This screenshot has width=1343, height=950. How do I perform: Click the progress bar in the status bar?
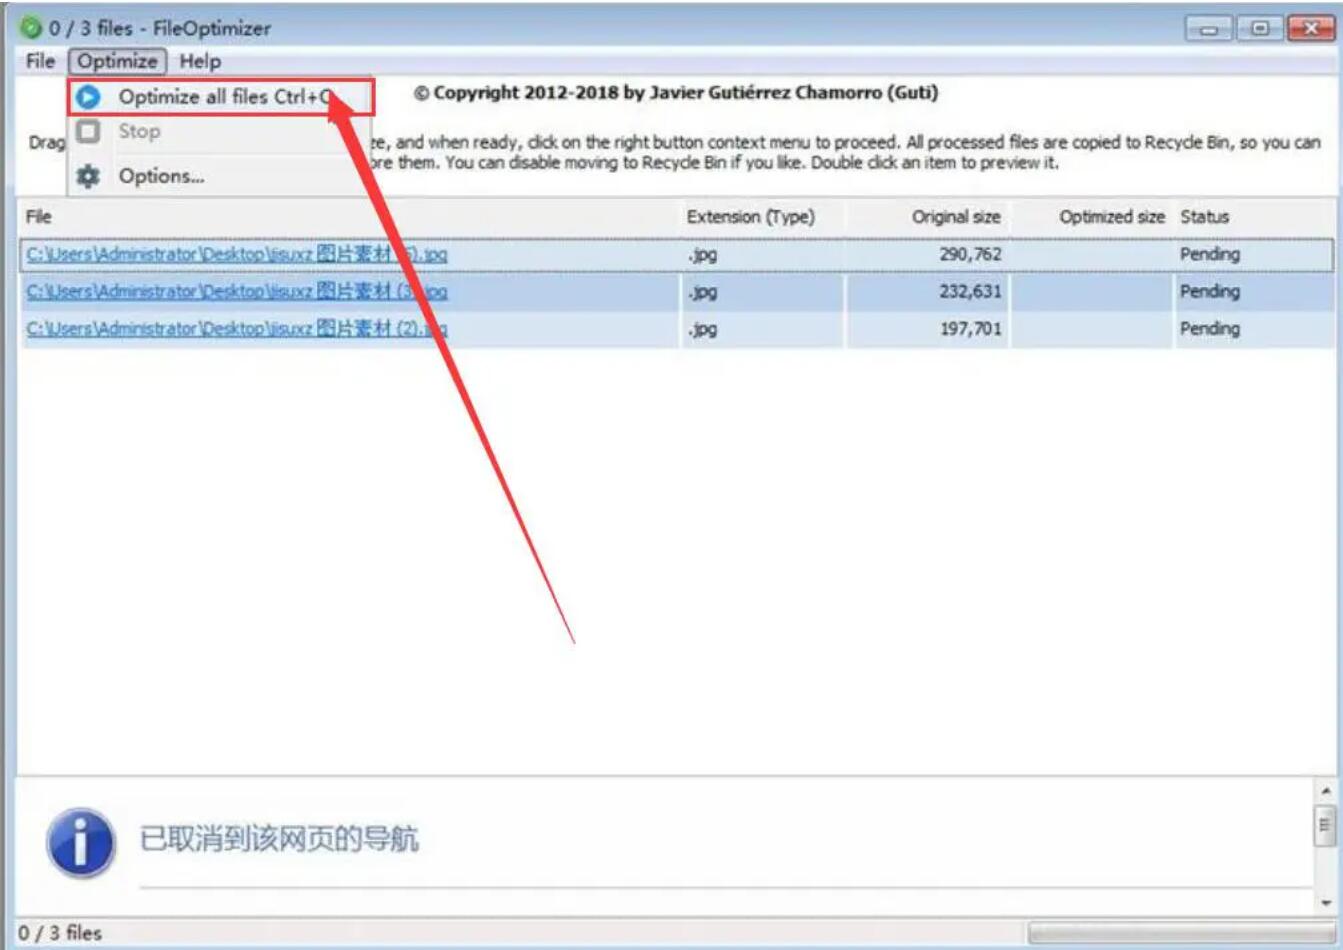pyautogui.click(x=1180, y=933)
